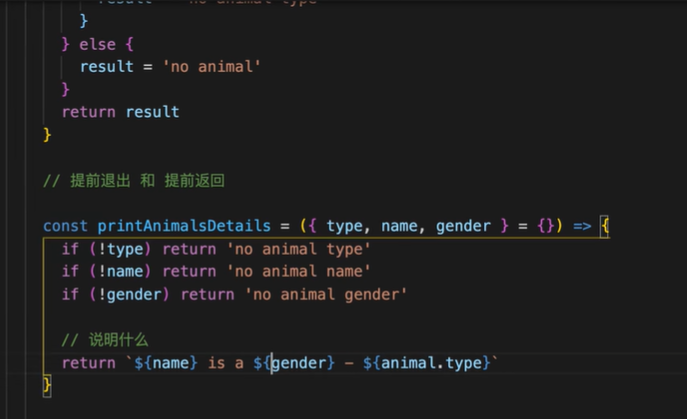The image size is (687, 419).
Task: Click the (!gender) condition
Action: [x=129, y=294]
